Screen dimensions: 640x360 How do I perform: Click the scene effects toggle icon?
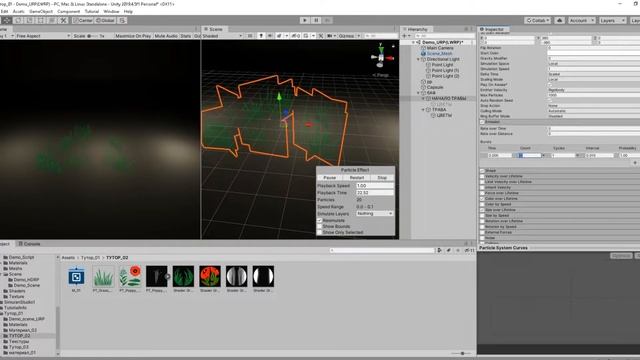(279, 36)
